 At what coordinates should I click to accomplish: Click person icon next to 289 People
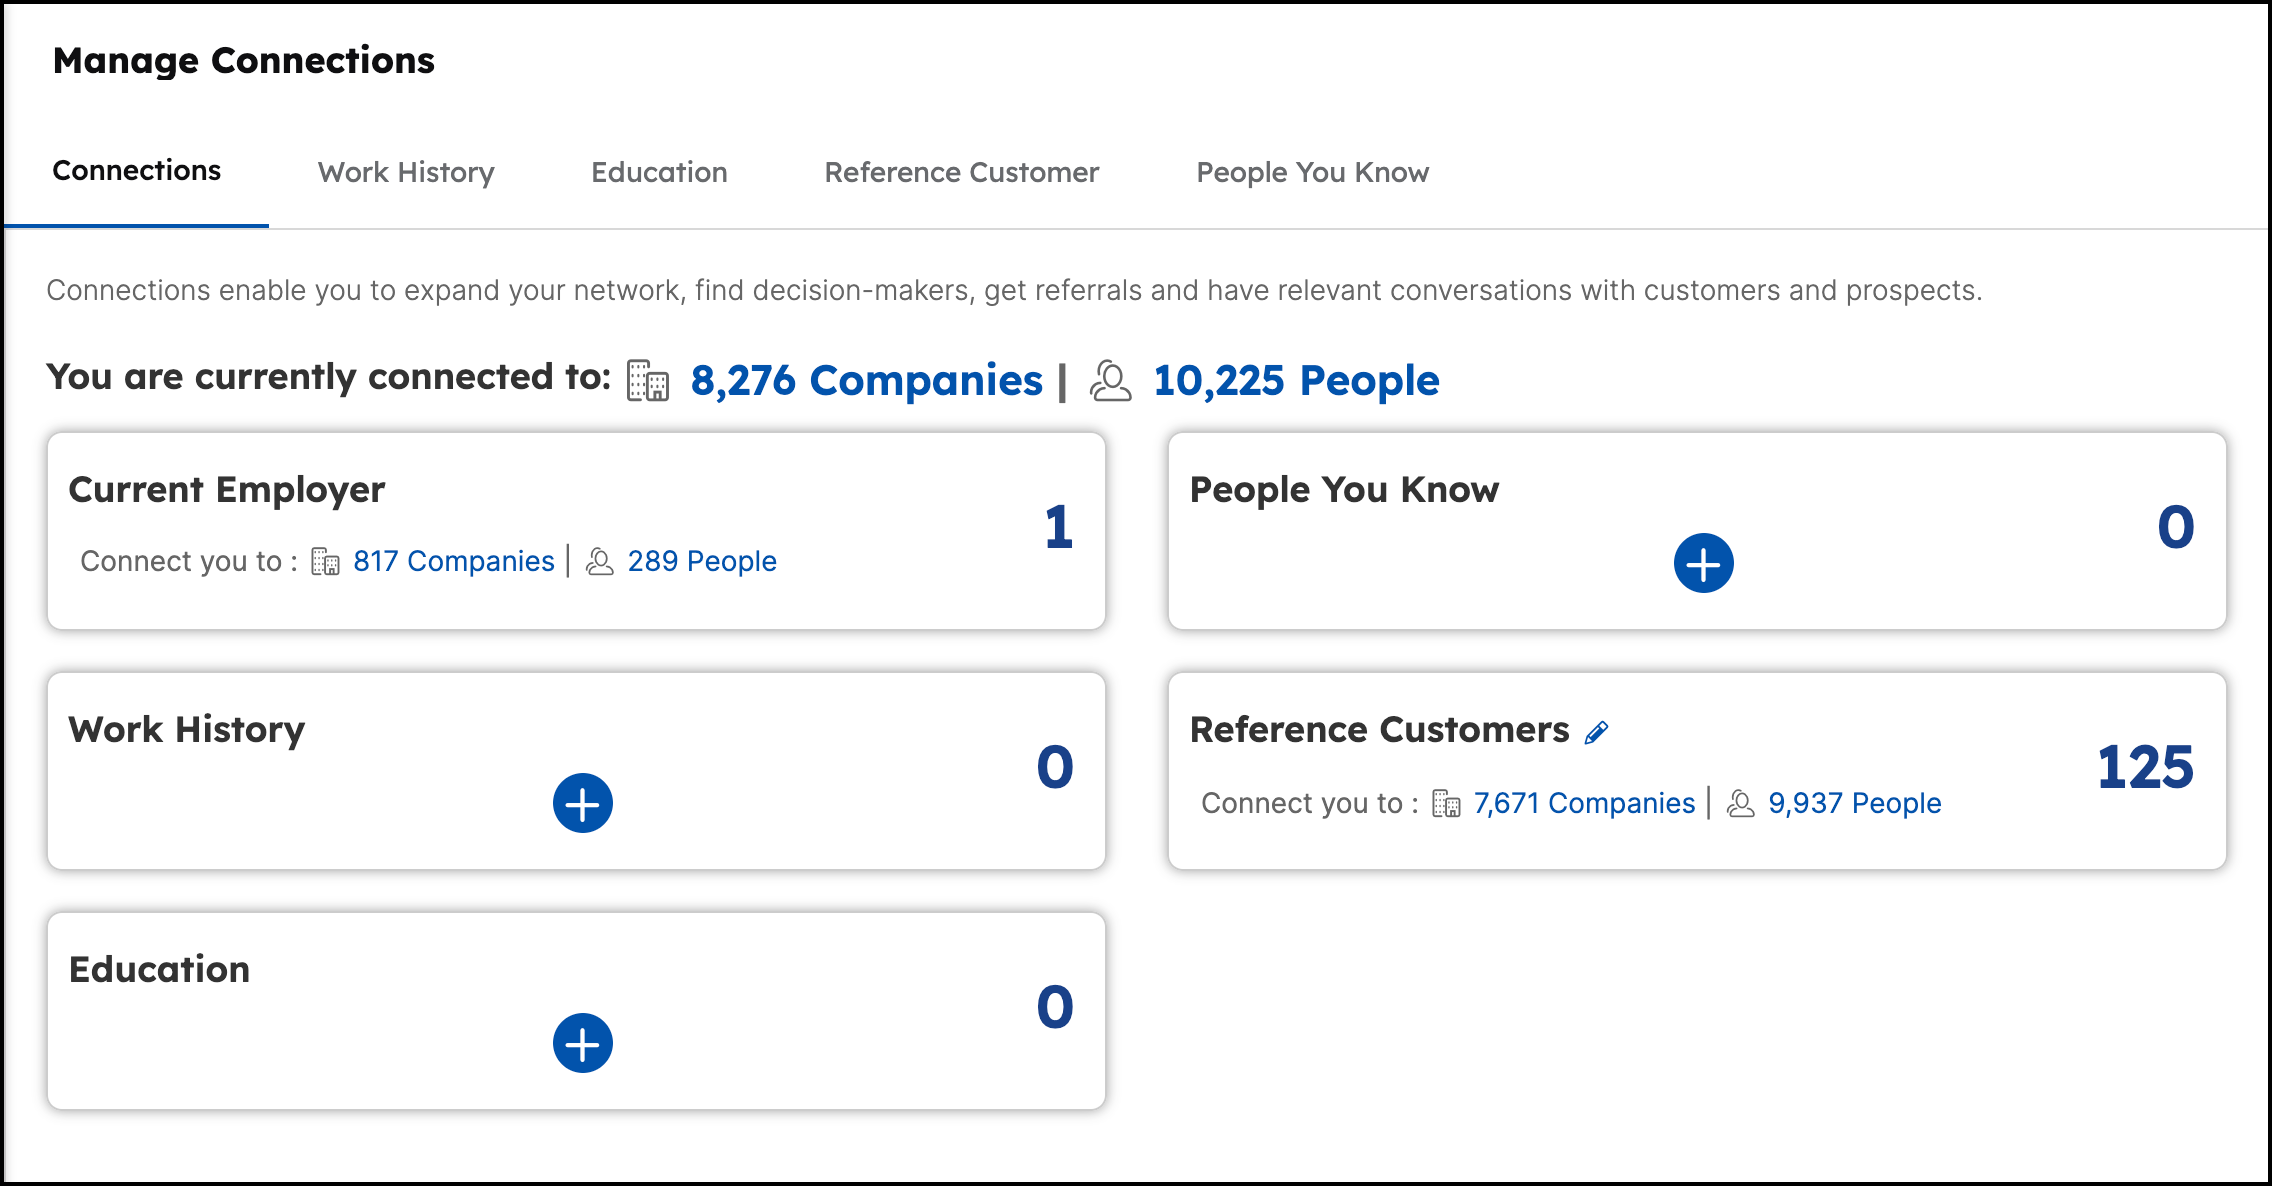[599, 561]
